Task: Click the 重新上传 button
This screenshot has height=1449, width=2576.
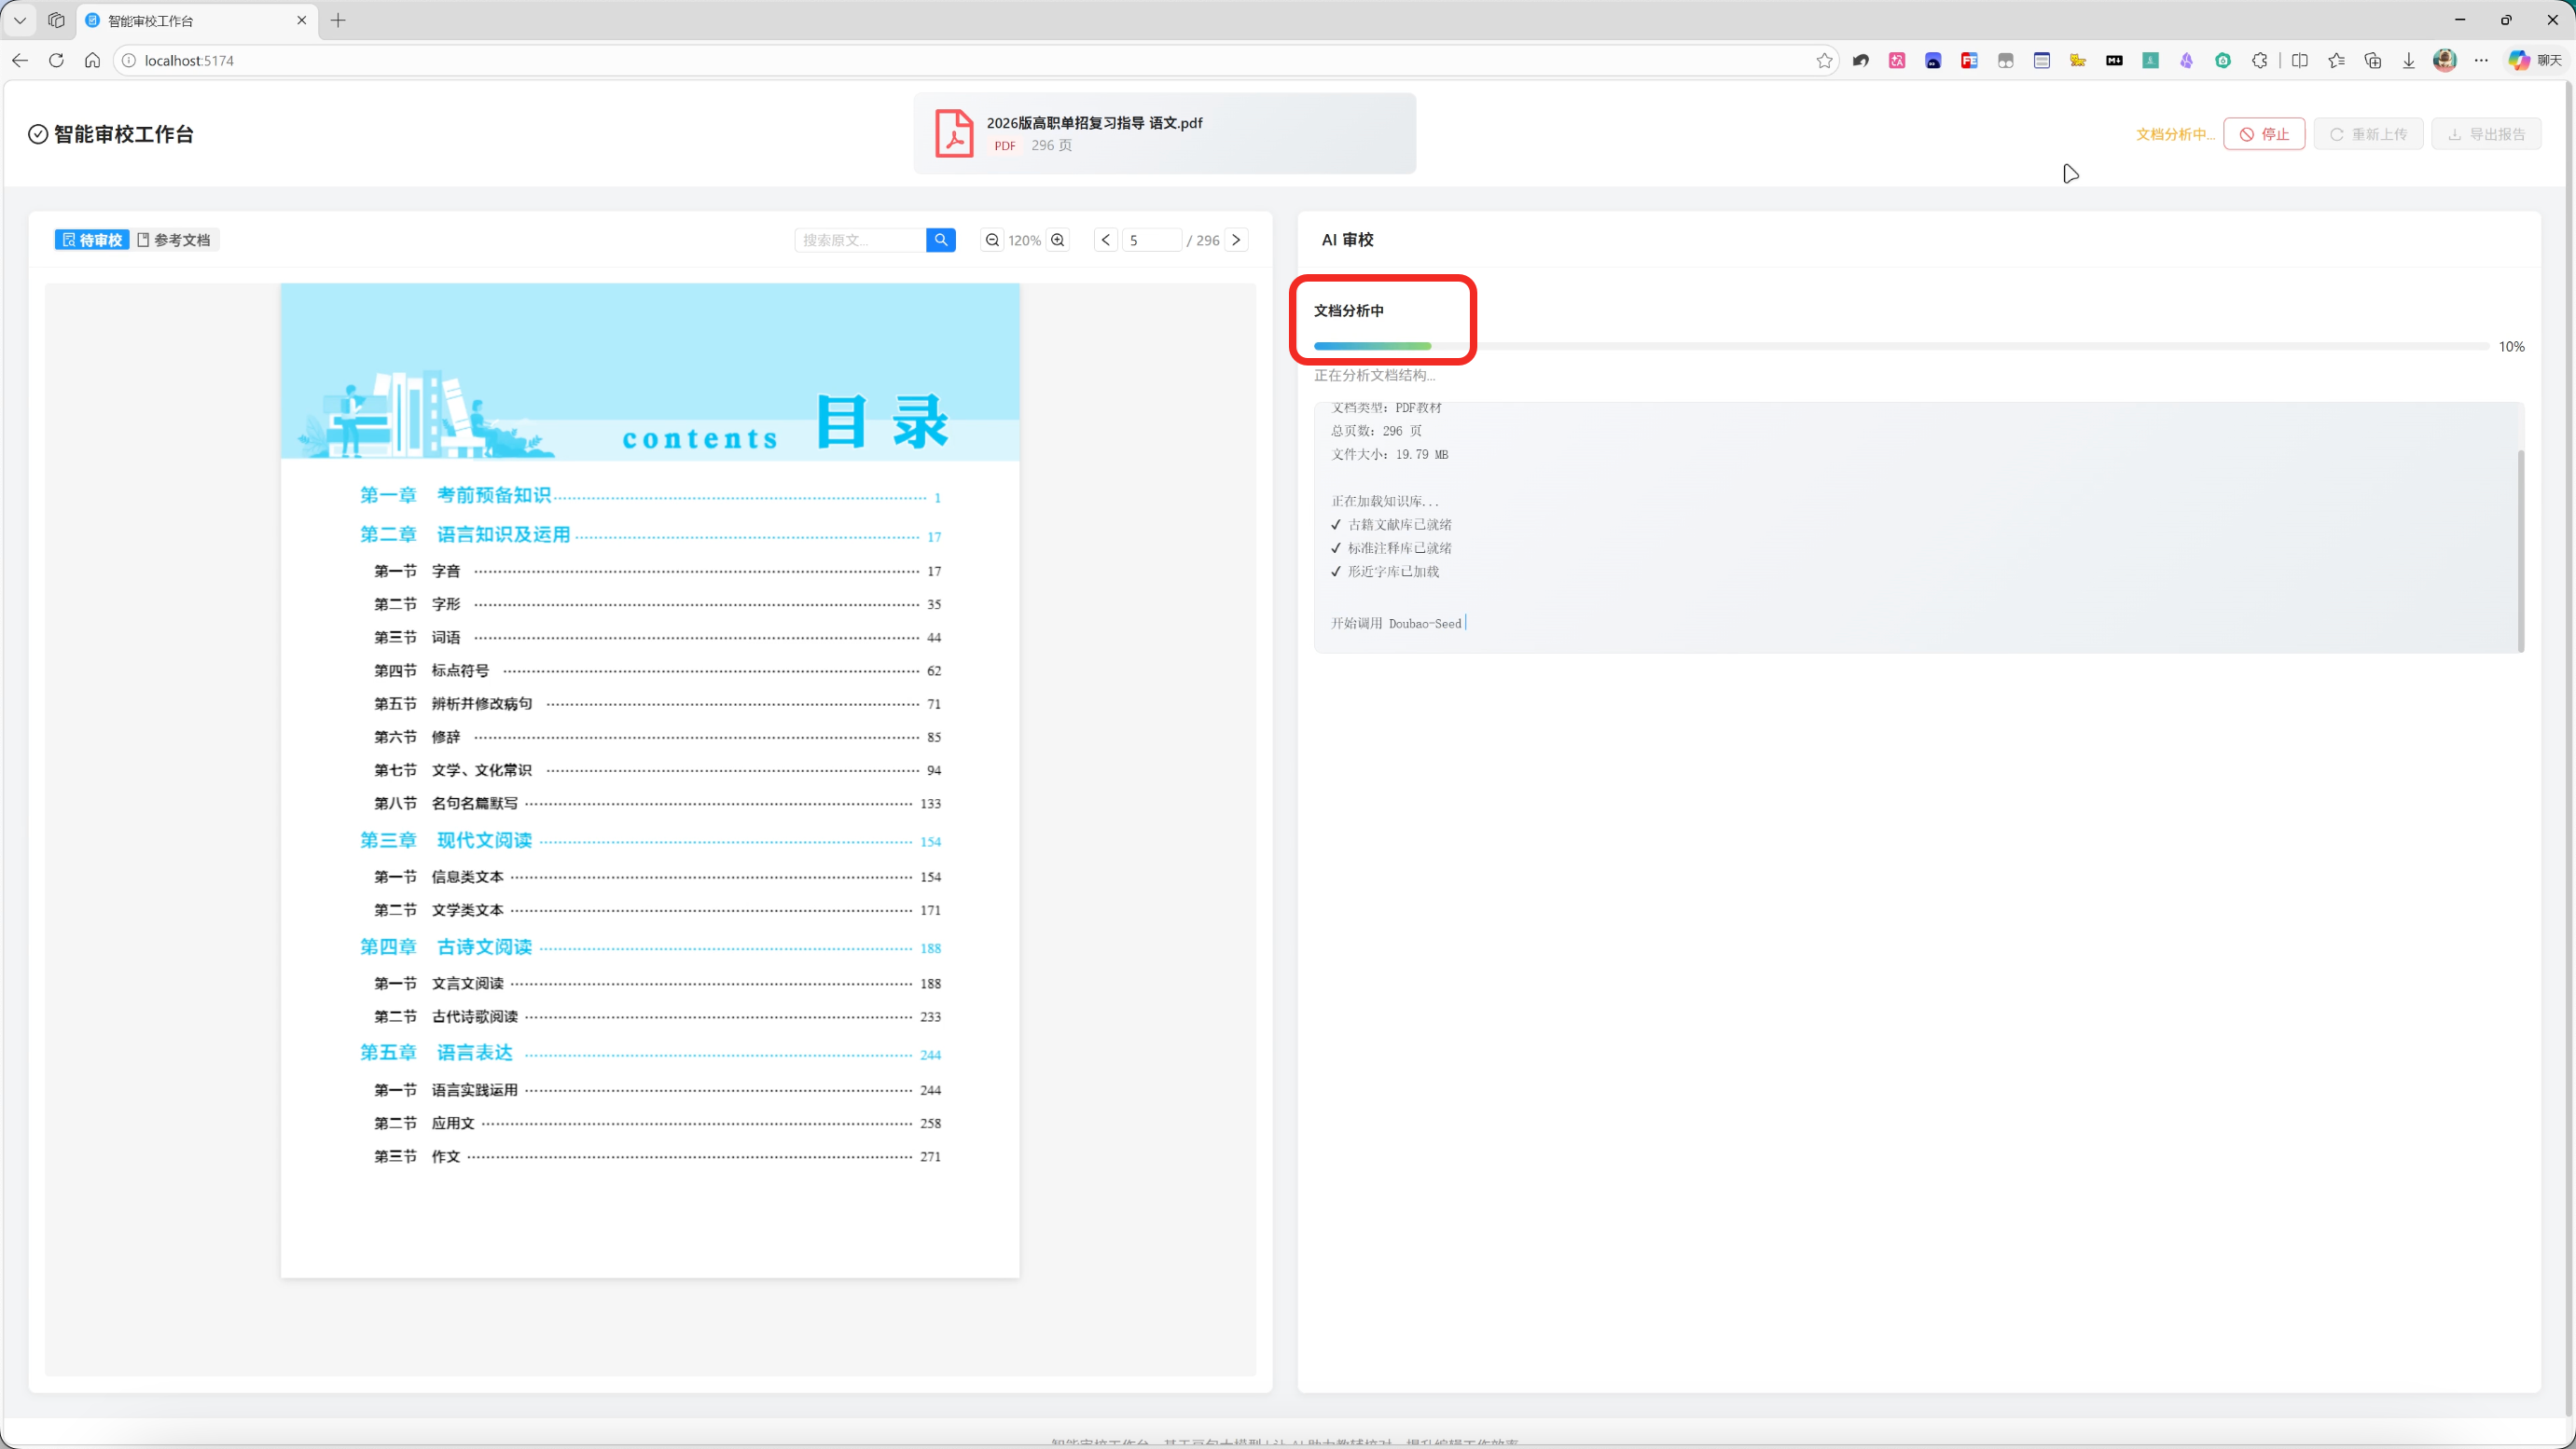Action: click(x=2368, y=134)
